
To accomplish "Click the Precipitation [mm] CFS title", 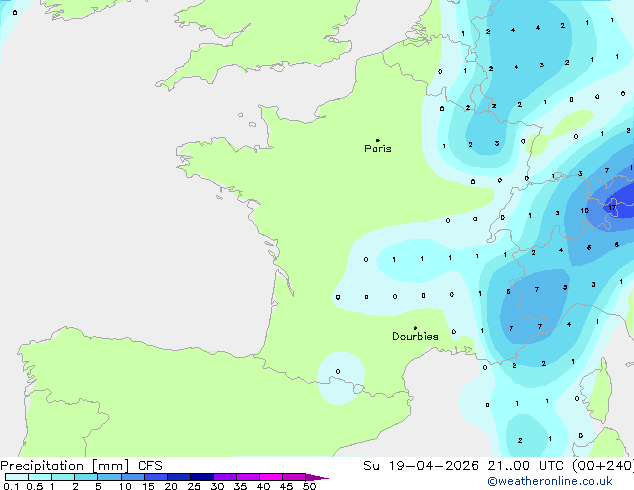I will 81,466.
